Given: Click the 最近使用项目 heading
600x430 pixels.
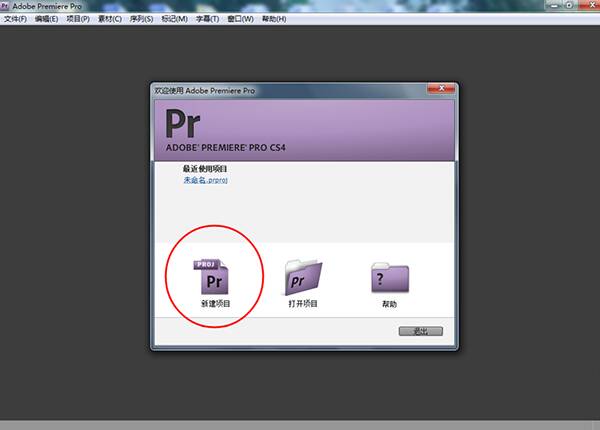Looking at the screenshot, I should pos(205,169).
